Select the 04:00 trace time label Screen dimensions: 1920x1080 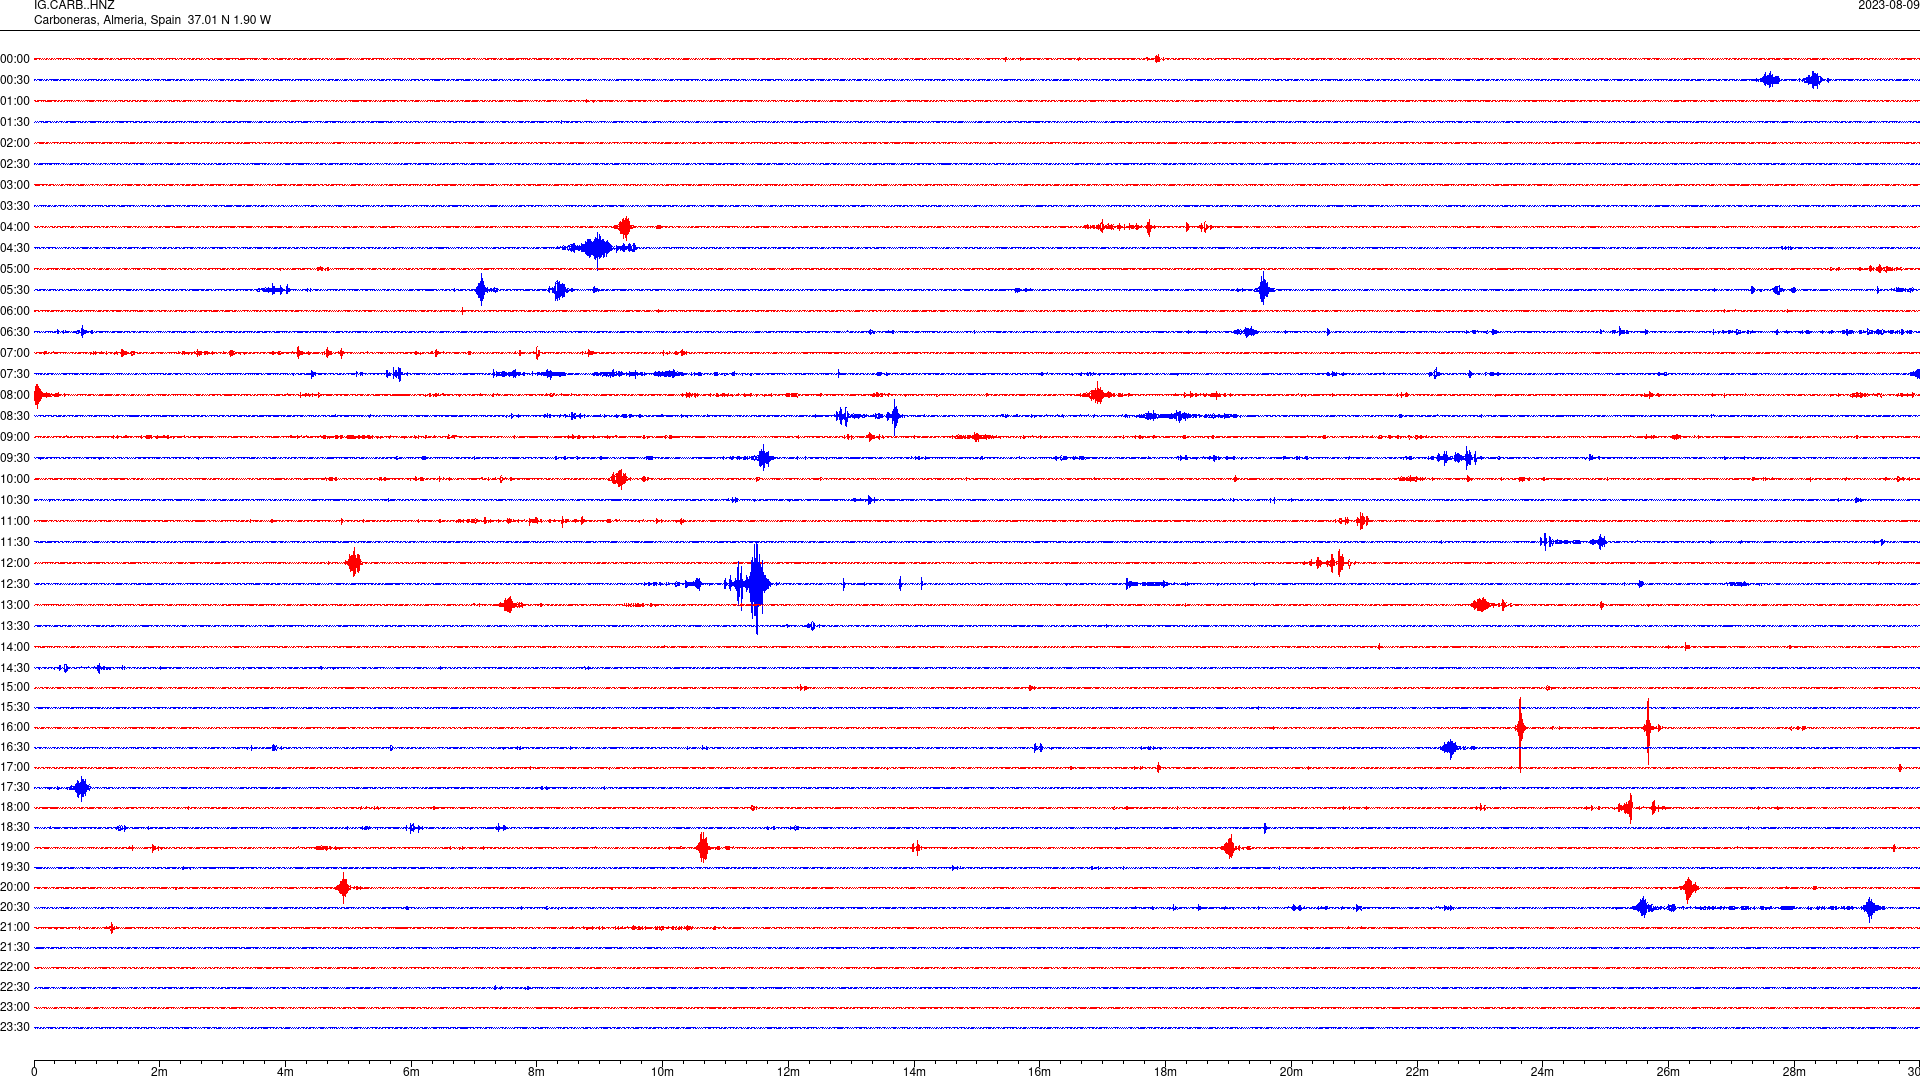[x=15, y=227]
